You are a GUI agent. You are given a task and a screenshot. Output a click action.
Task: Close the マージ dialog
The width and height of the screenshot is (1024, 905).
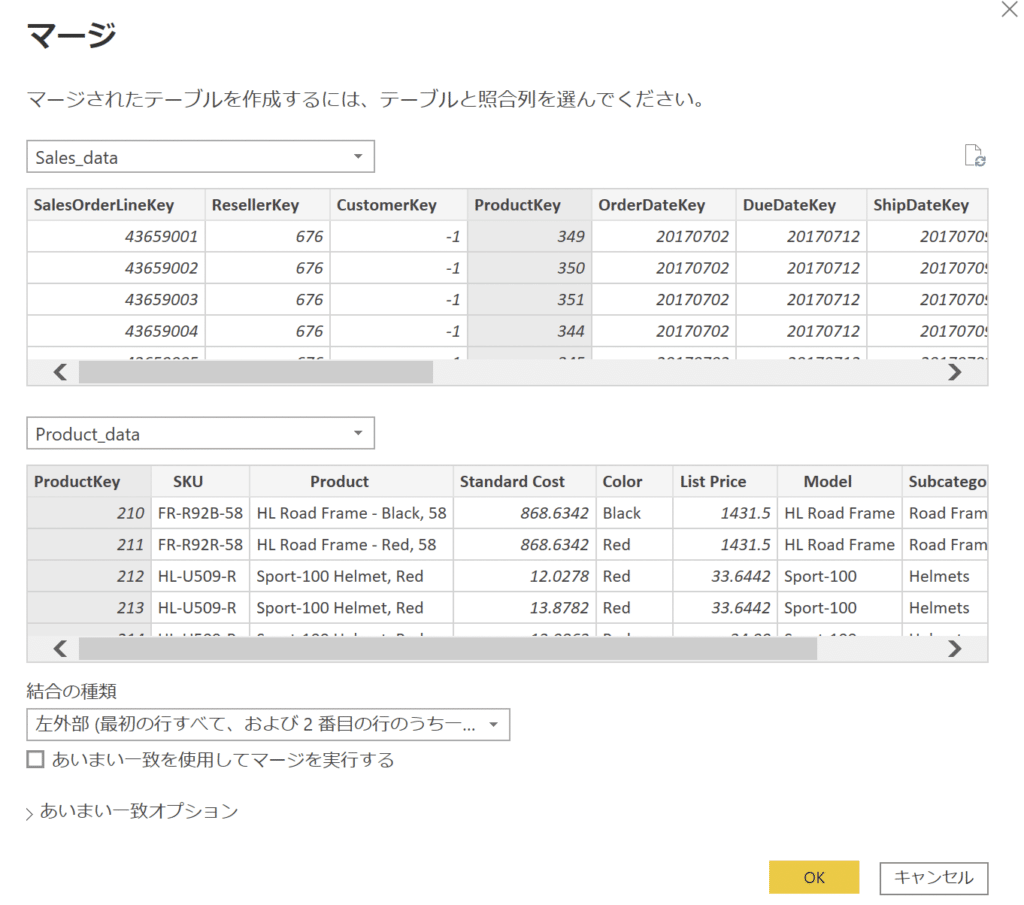[x=1009, y=9]
